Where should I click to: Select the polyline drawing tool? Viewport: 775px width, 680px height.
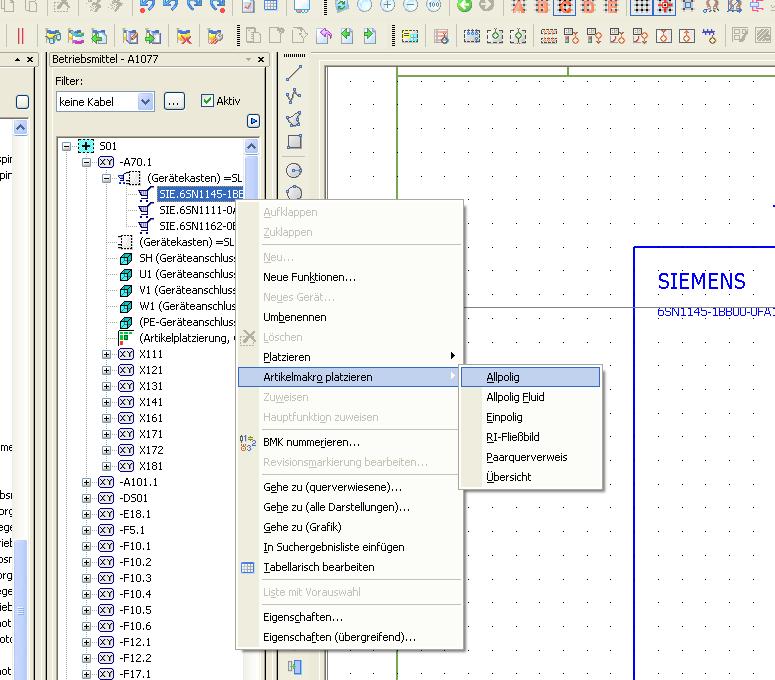click(x=294, y=96)
